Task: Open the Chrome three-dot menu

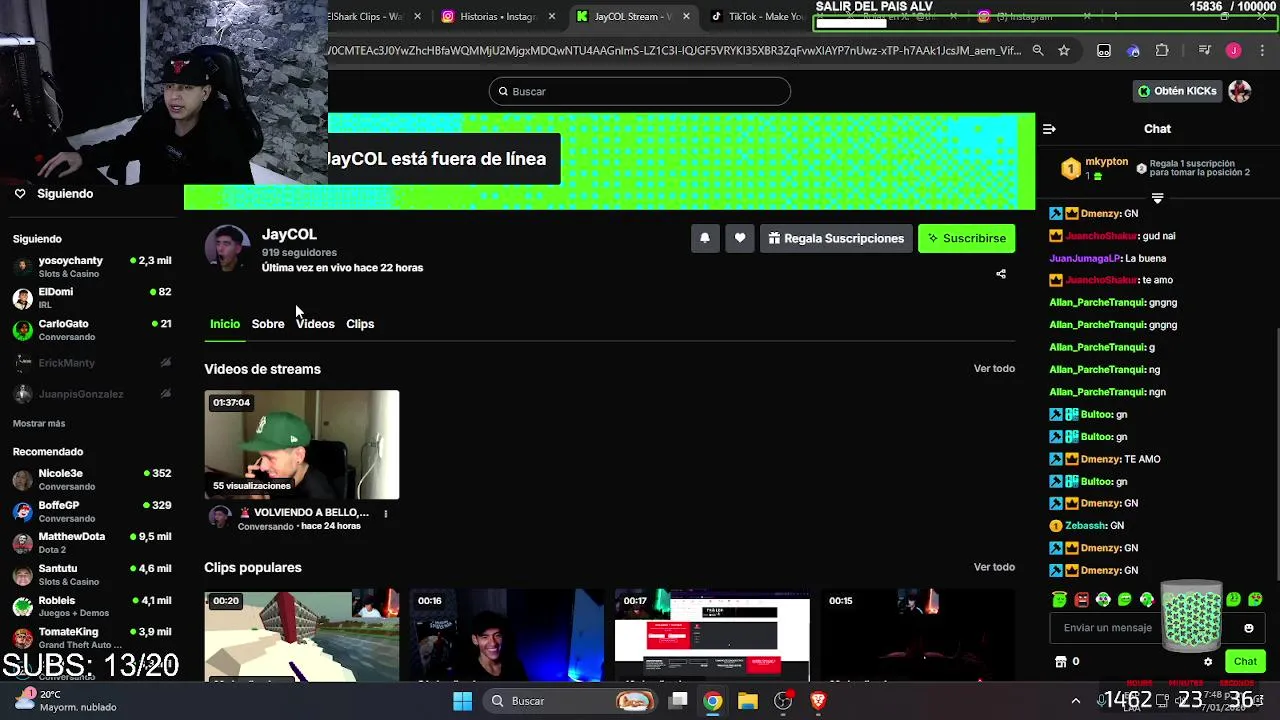Action: coord(1261,50)
